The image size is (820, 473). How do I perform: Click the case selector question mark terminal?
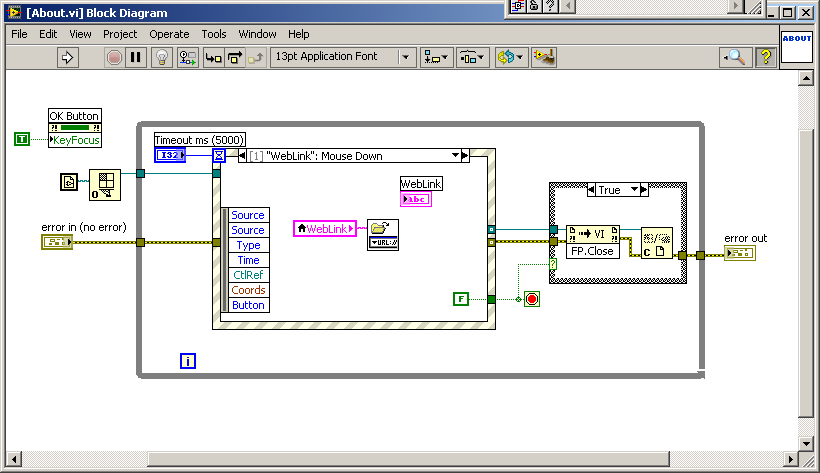click(553, 264)
